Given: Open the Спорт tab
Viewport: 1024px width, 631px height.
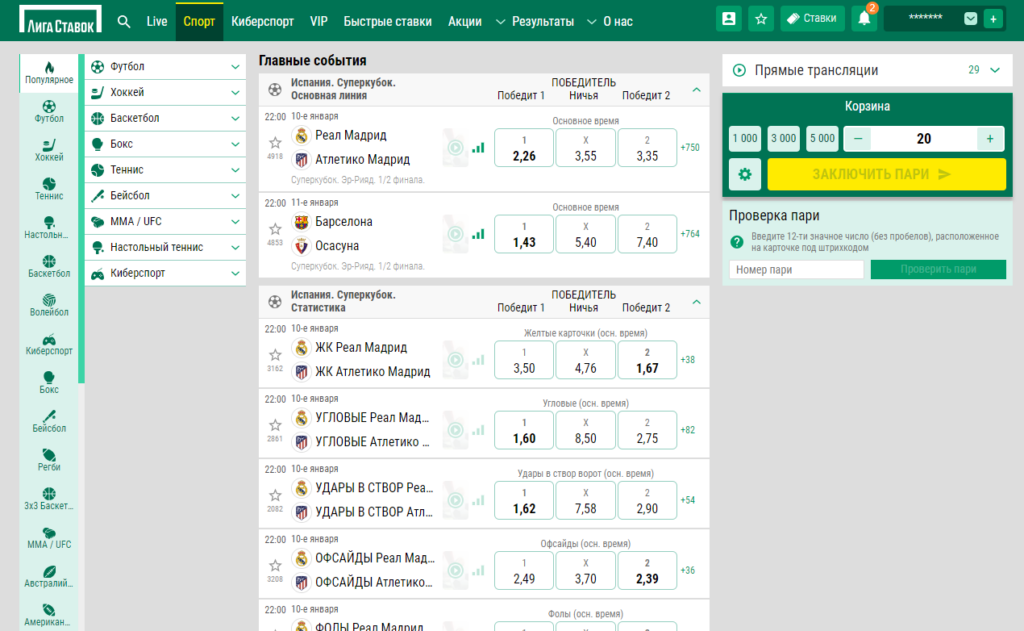Looking at the screenshot, I should 199,22.
